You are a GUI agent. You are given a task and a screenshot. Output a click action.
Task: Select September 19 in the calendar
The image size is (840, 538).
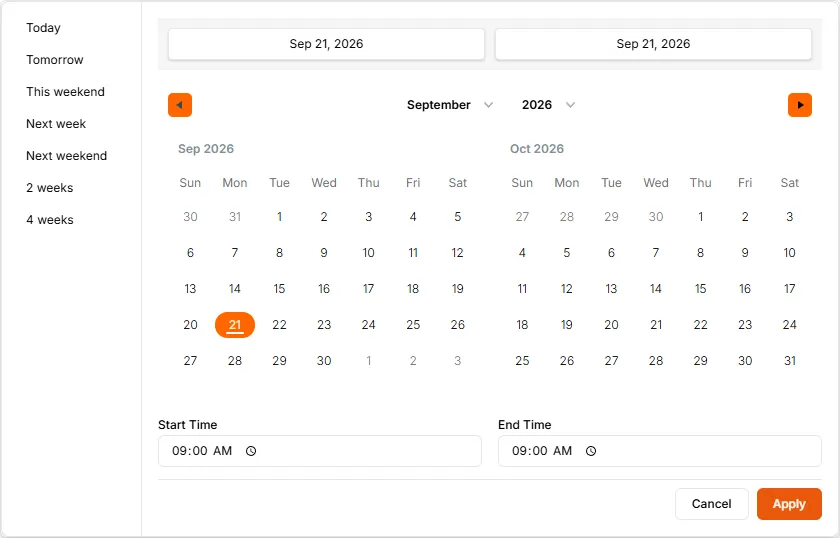click(x=458, y=289)
